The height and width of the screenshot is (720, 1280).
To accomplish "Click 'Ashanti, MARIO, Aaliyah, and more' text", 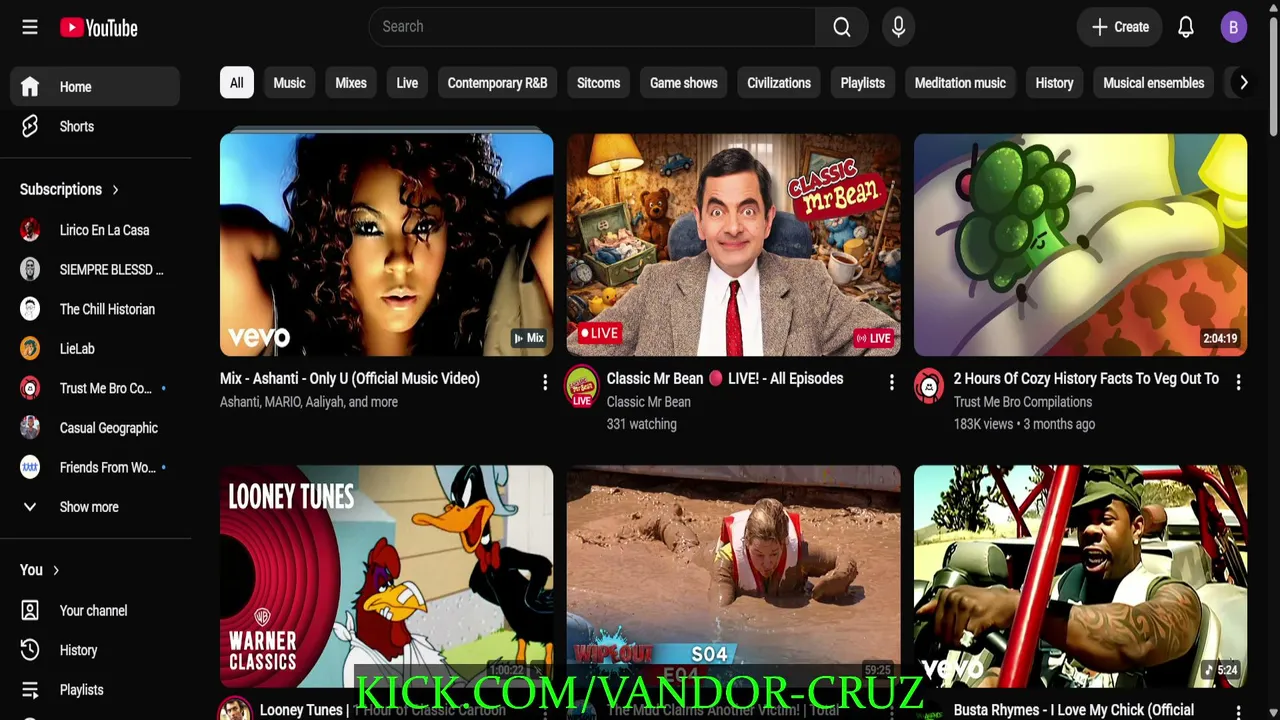I will (309, 402).
